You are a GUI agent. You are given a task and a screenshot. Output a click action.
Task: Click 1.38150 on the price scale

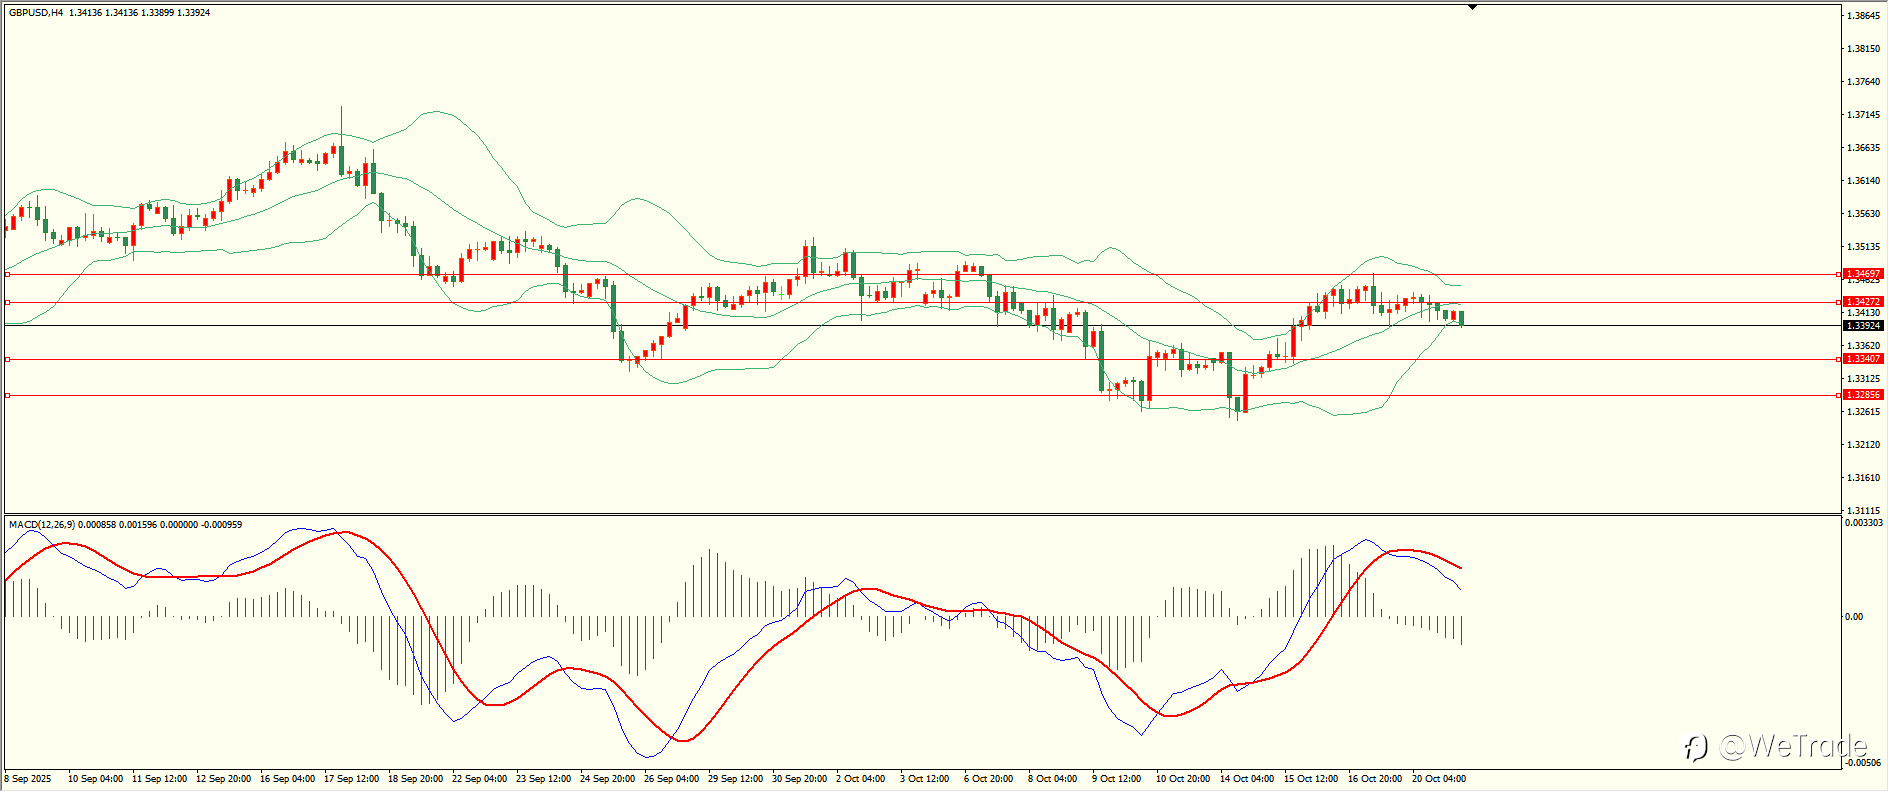point(1863,49)
